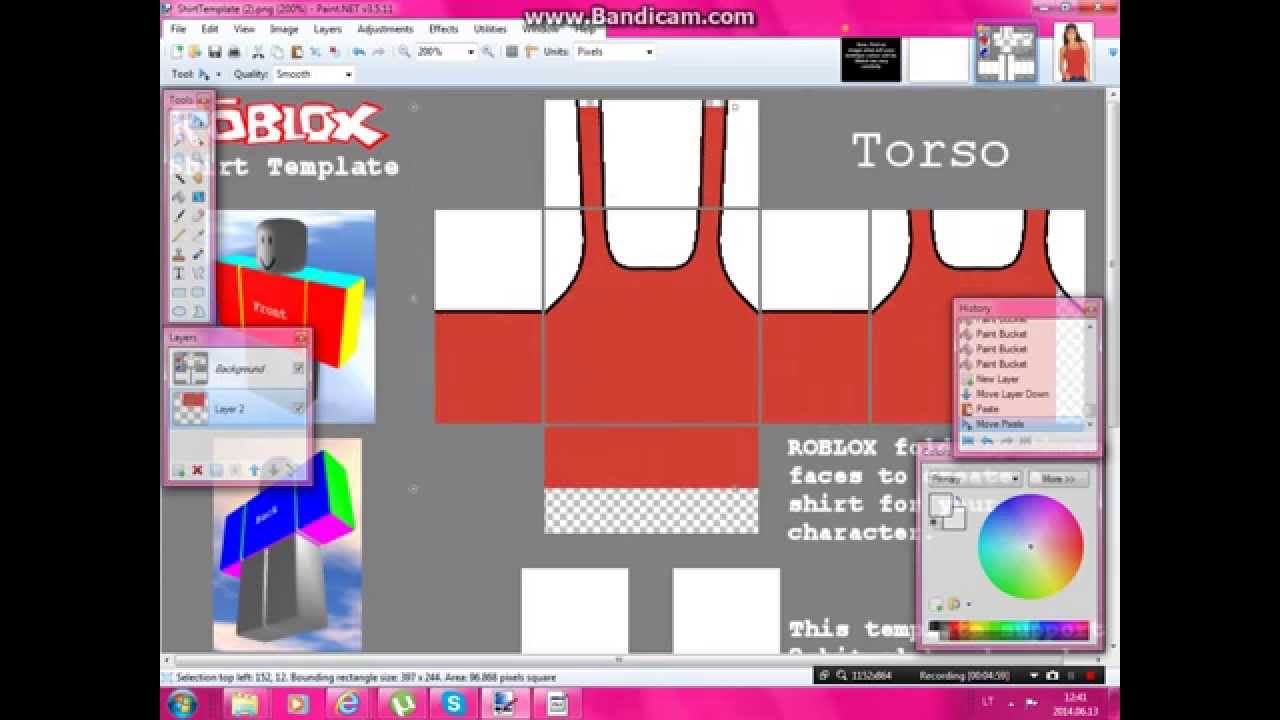
Task: Open the Effects menu
Action: [444, 29]
